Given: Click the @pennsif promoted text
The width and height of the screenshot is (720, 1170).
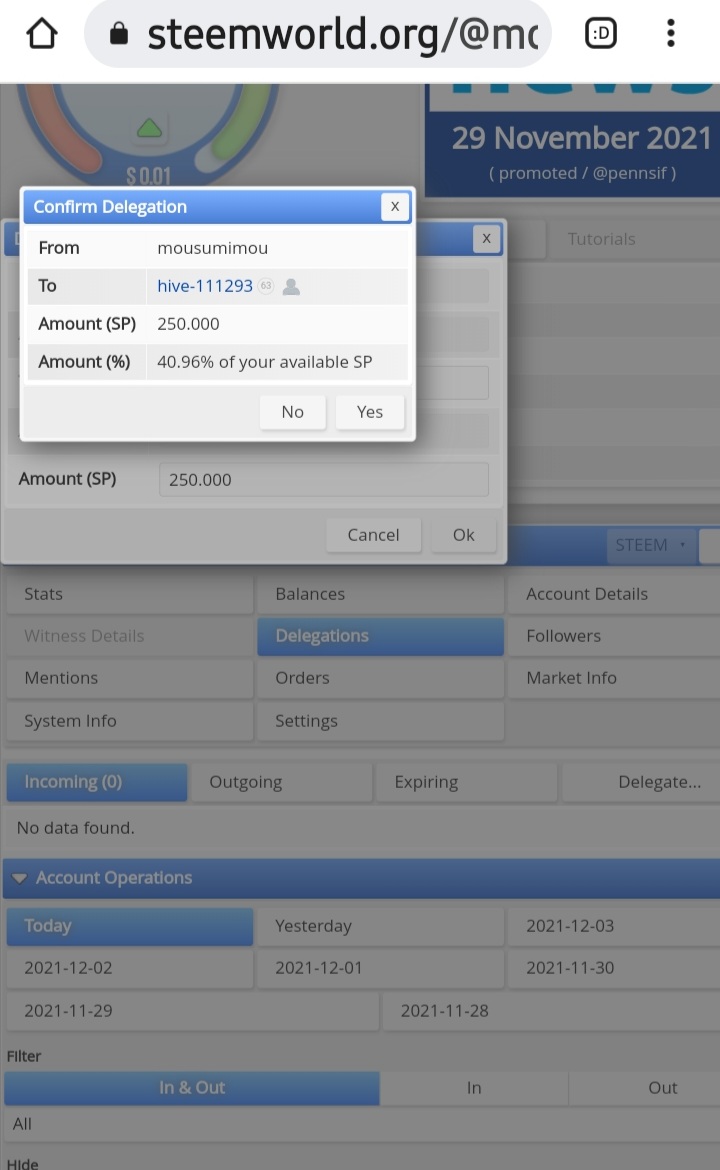Looking at the screenshot, I should tap(582, 173).
